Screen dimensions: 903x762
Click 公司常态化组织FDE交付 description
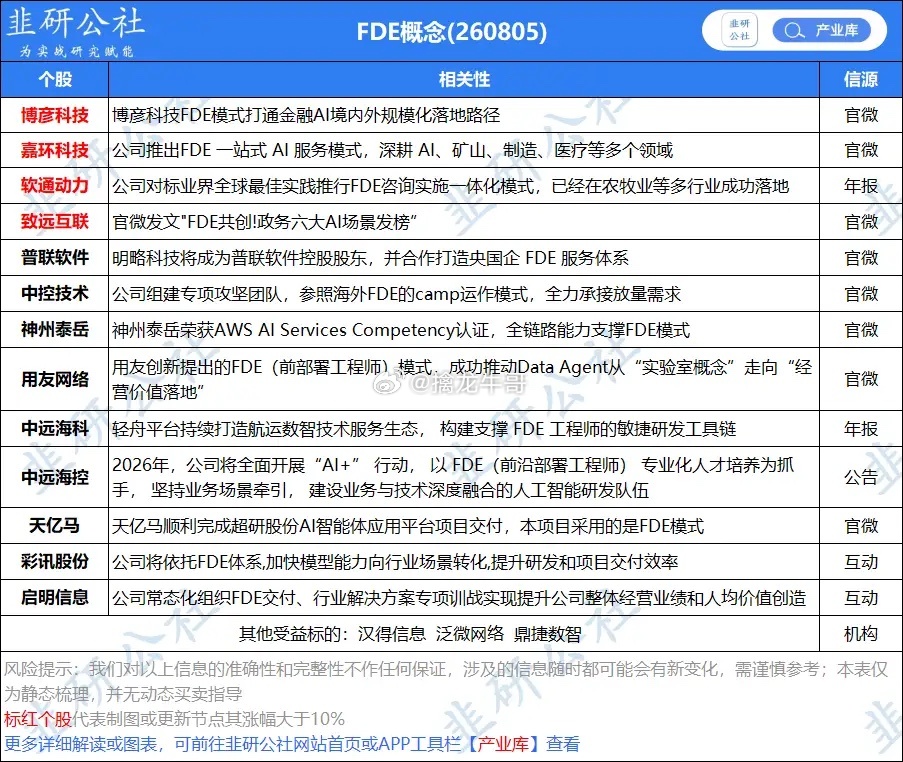point(459,598)
